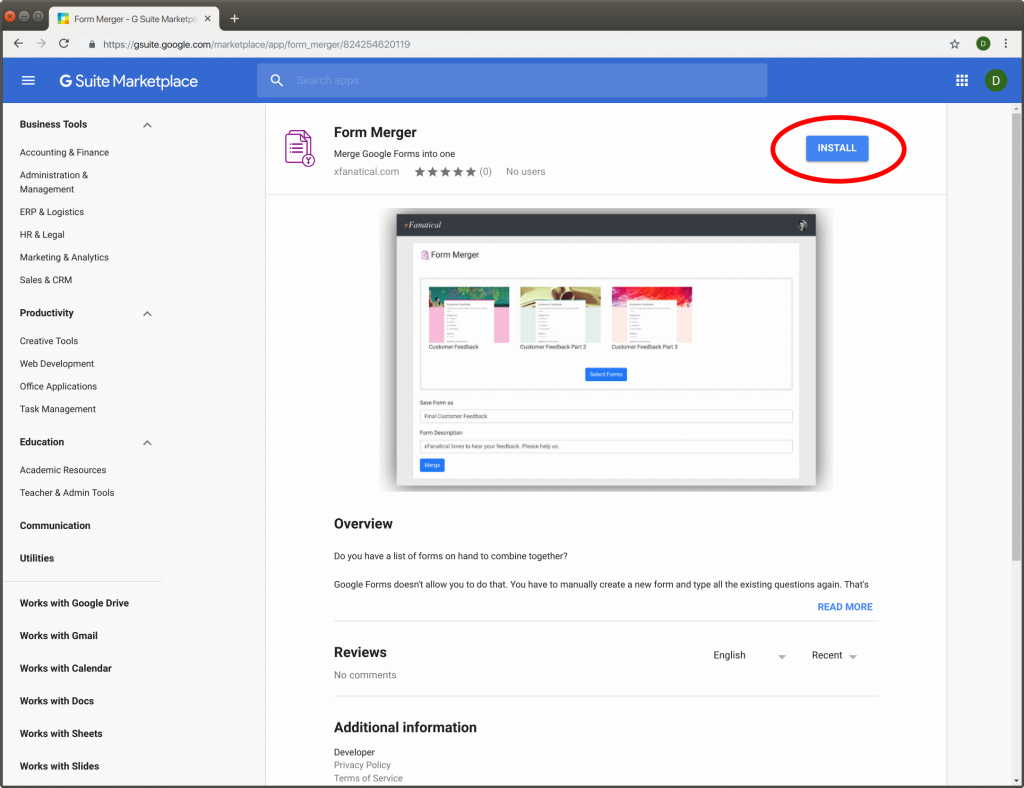Reload the current page

(64, 44)
